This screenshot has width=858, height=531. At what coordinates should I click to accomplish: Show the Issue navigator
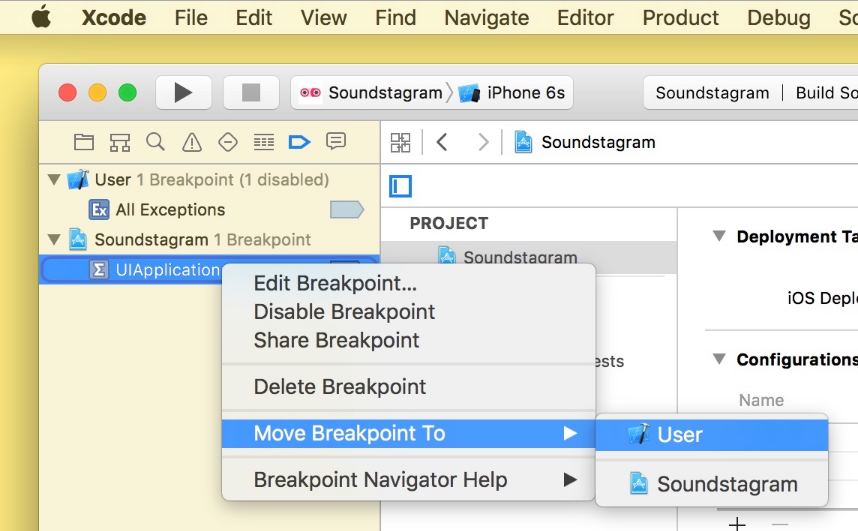click(192, 142)
